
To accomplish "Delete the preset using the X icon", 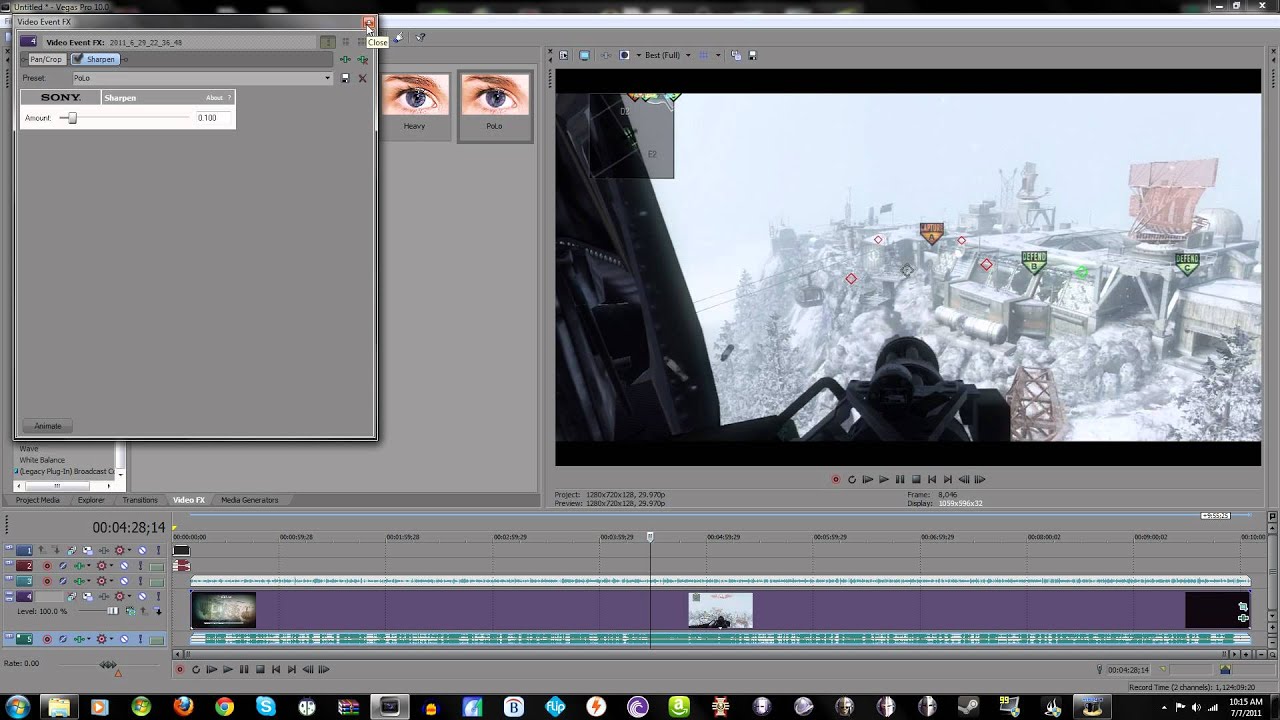I will (362, 78).
